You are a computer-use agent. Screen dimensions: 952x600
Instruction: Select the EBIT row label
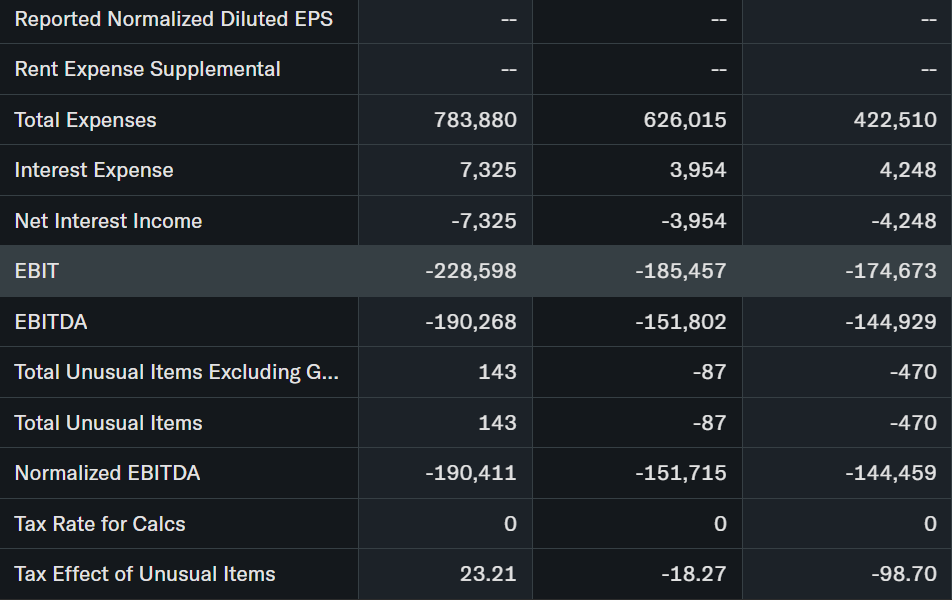36,271
